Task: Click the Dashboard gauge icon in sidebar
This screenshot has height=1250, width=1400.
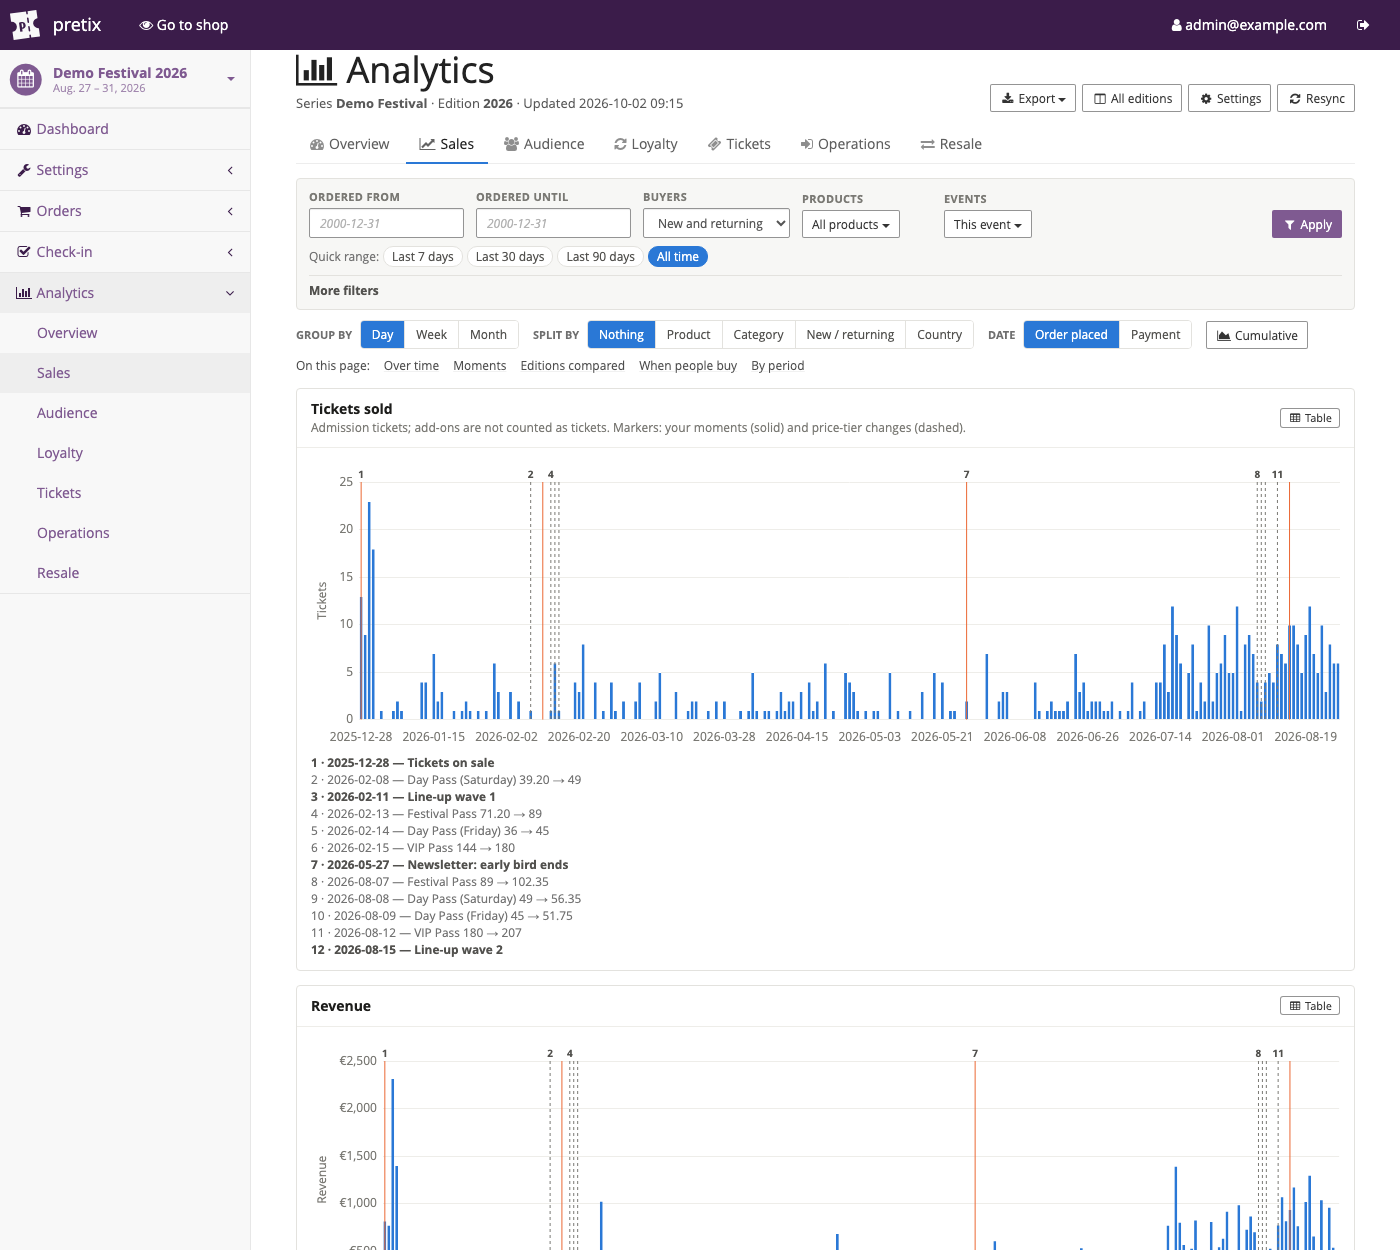Action: [x=24, y=129]
